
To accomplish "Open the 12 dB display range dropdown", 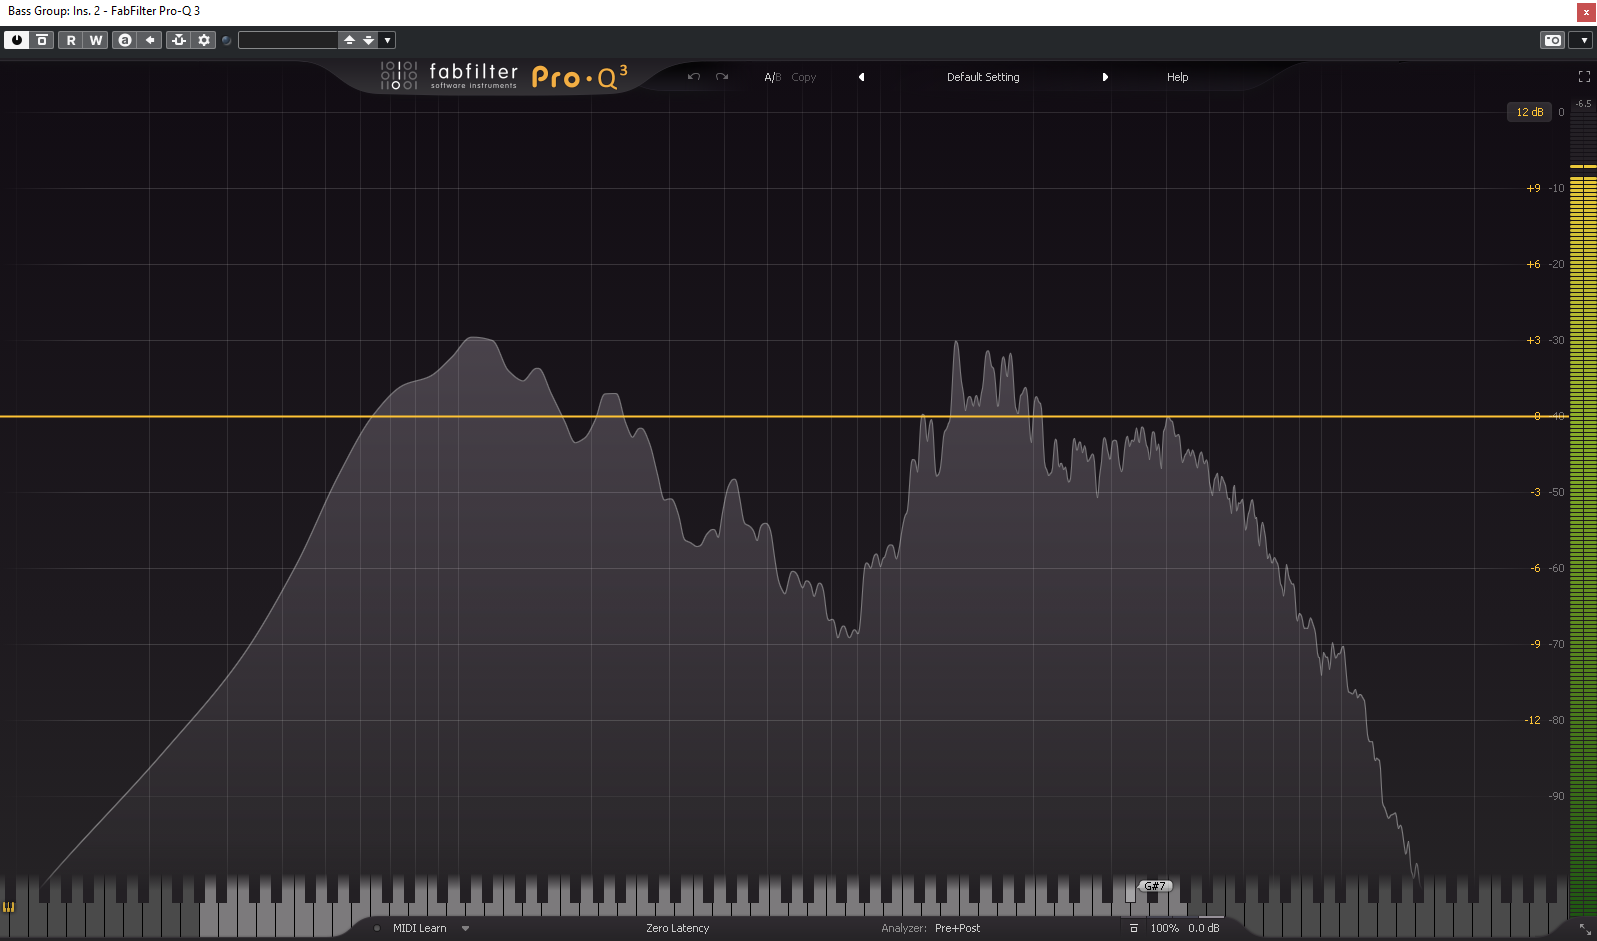I will click(x=1529, y=112).
